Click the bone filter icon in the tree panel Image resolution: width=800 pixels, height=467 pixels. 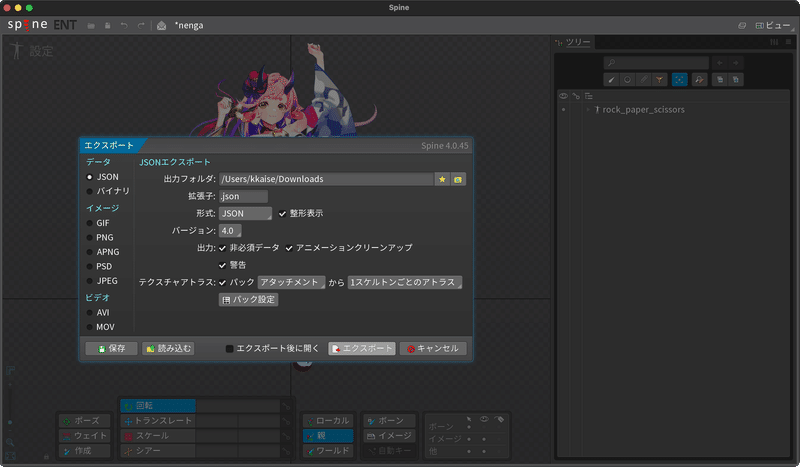click(x=611, y=80)
